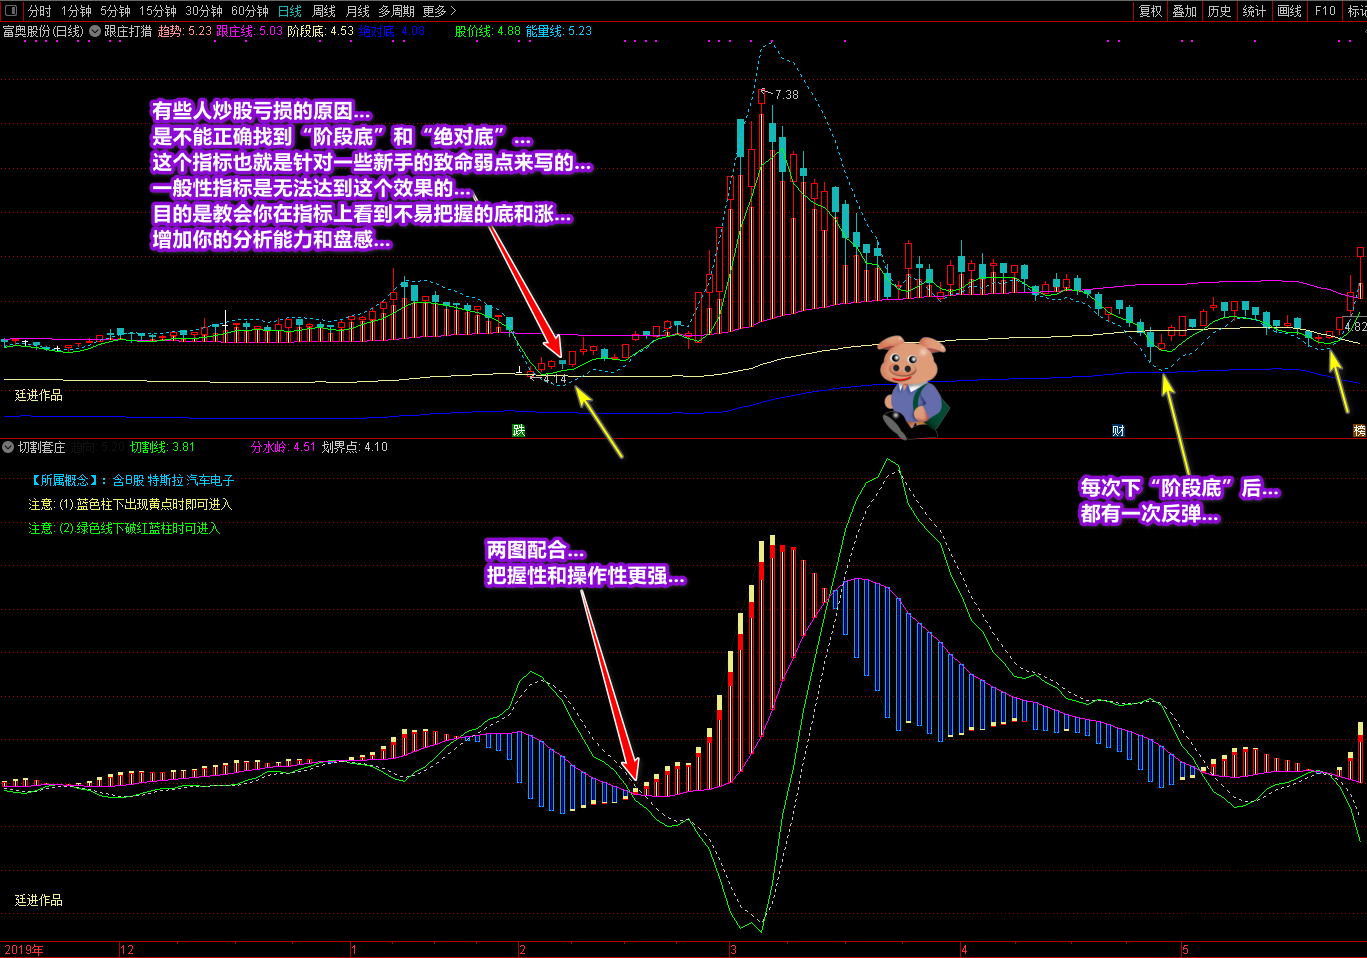Open the 画线 drawing tools
The image size is (1367, 958).
coord(1289,11)
